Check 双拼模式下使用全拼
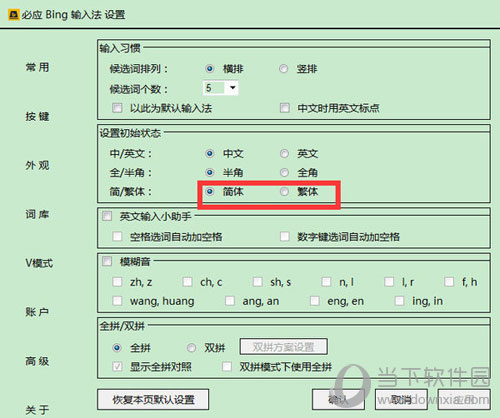This screenshot has height=418, width=500. (x=227, y=367)
